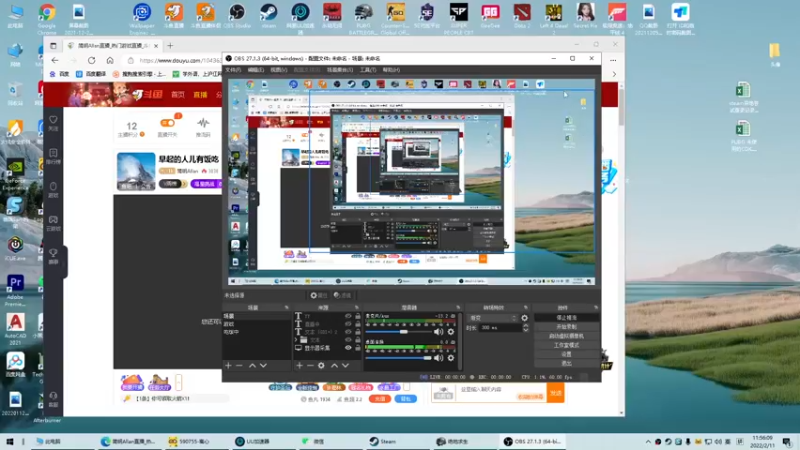The height and width of the screenshot is (450, 800).
Task: Toggle lock on third text source
Action: (358, 332)
